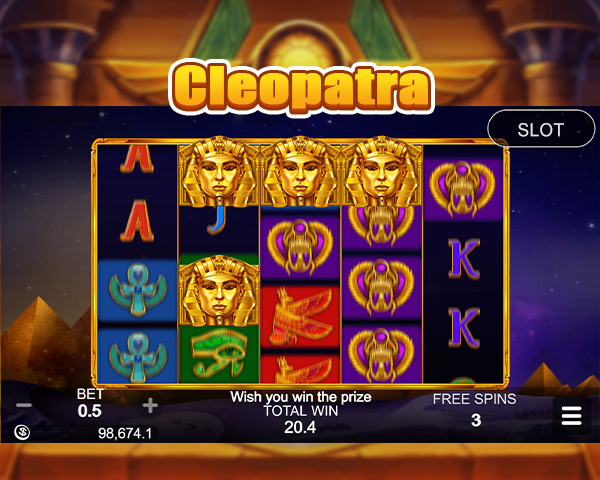Click the scarab at top of last reel
Screen dimensions: 600x480
(x=463, y=189)
